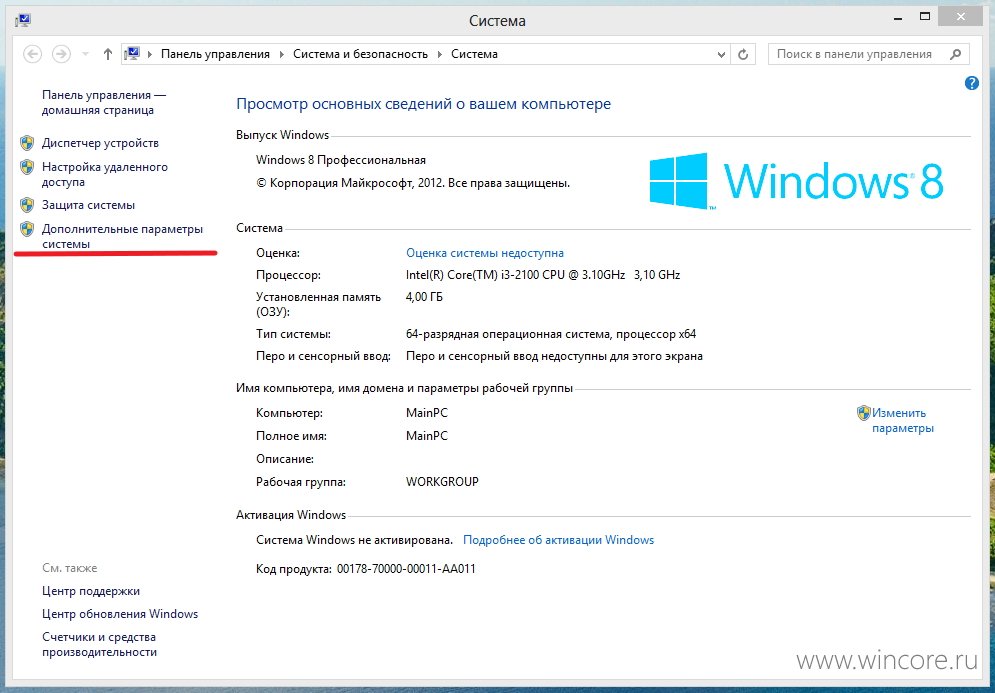995x693 pixels.
Task: Click the shield icon beside Диспетчер устройств
Action: point(27,143)
